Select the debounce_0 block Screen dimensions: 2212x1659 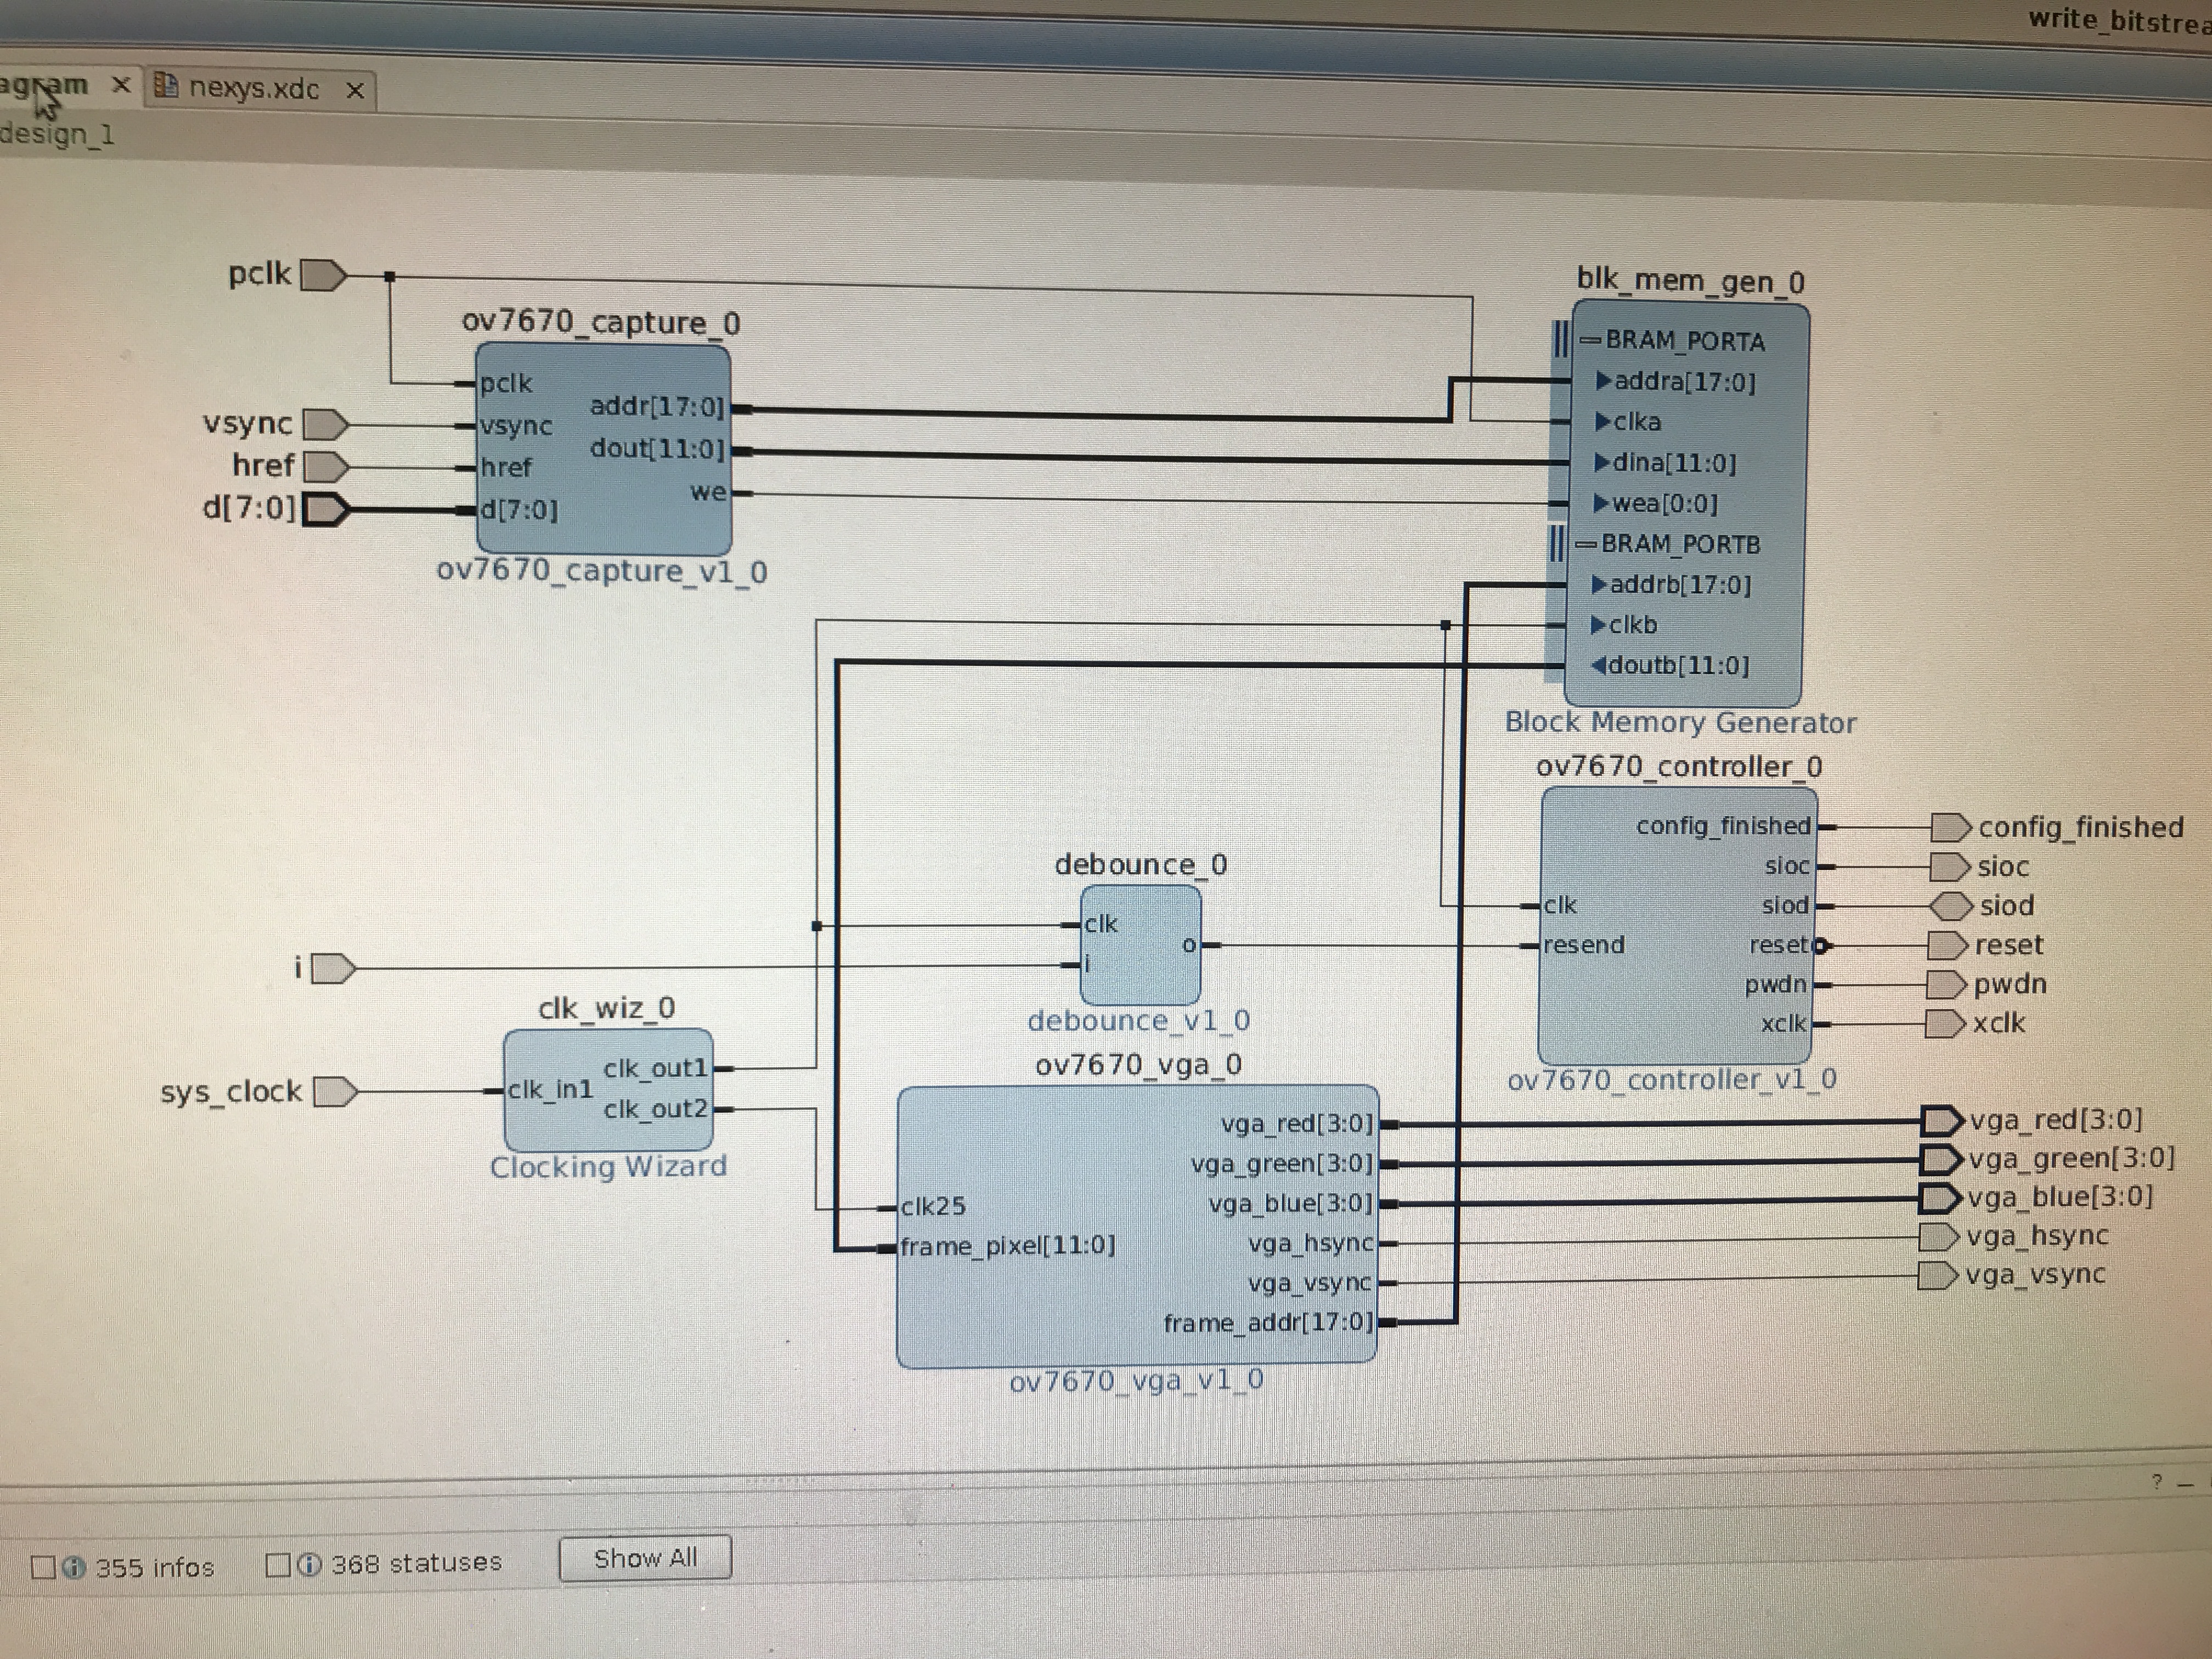pyautogui.click(x=1140, y=944)
